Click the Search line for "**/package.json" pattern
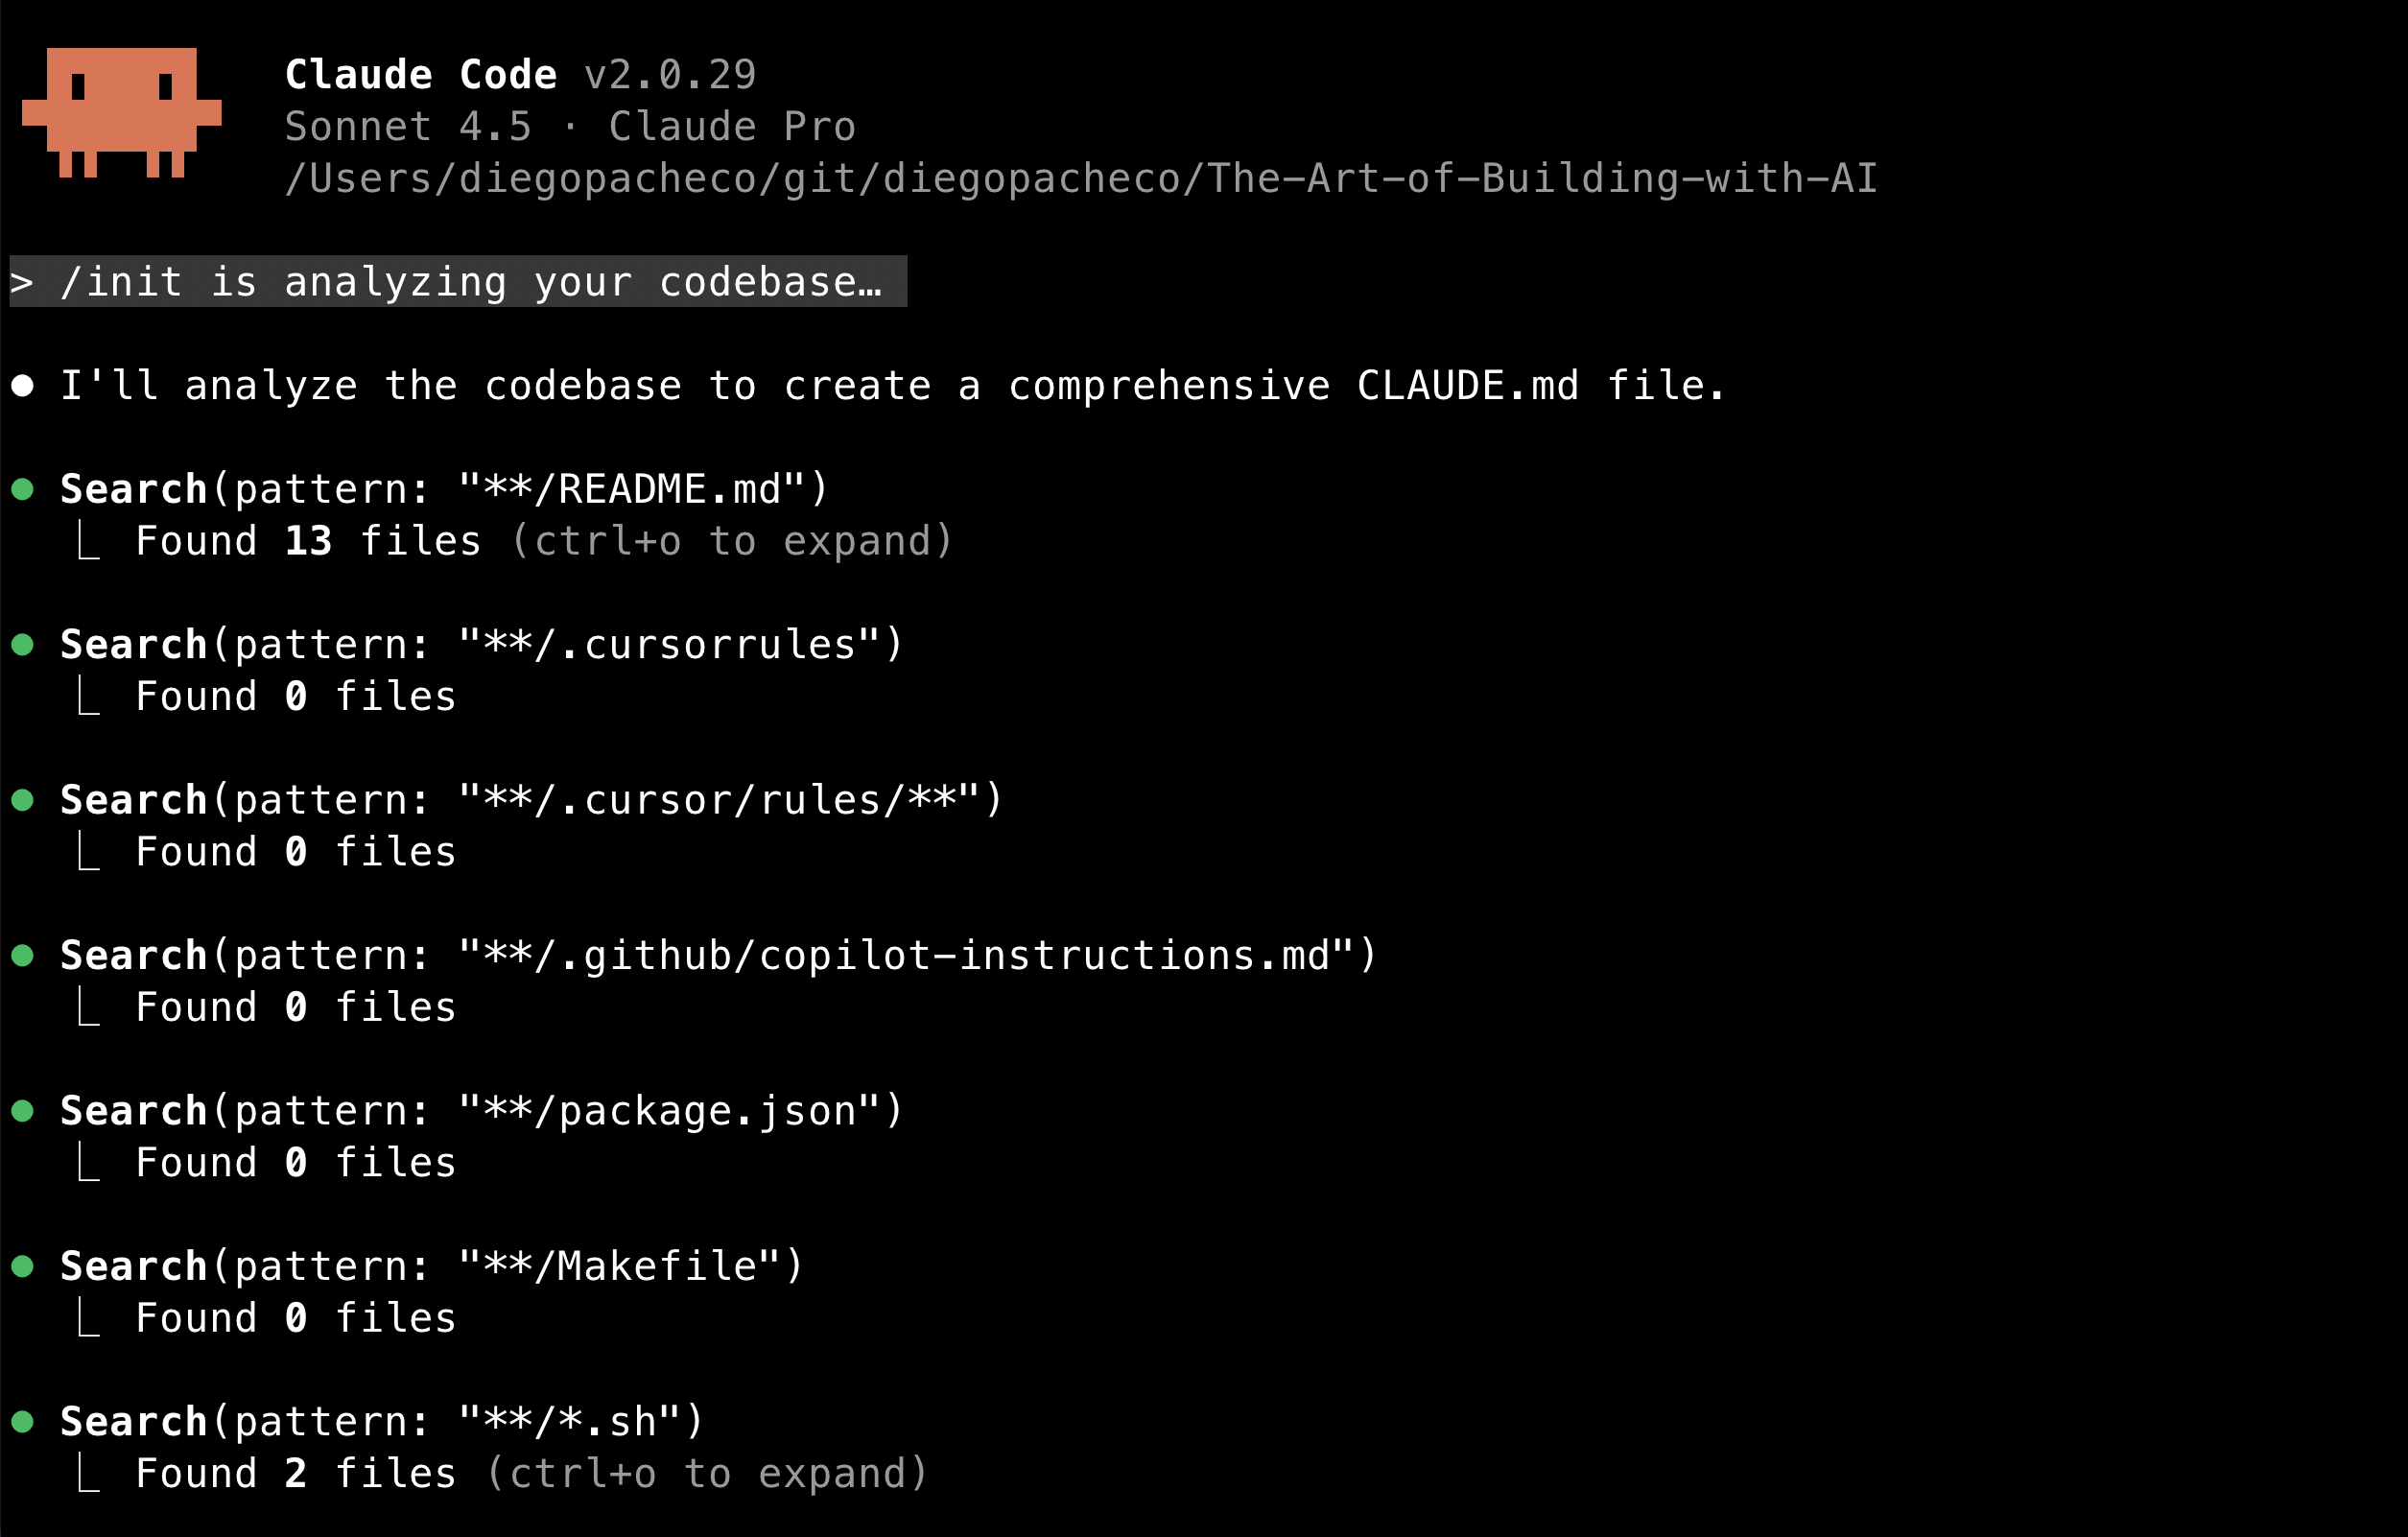The width and height of the screenshot is (2408, 1537). 480,1111
